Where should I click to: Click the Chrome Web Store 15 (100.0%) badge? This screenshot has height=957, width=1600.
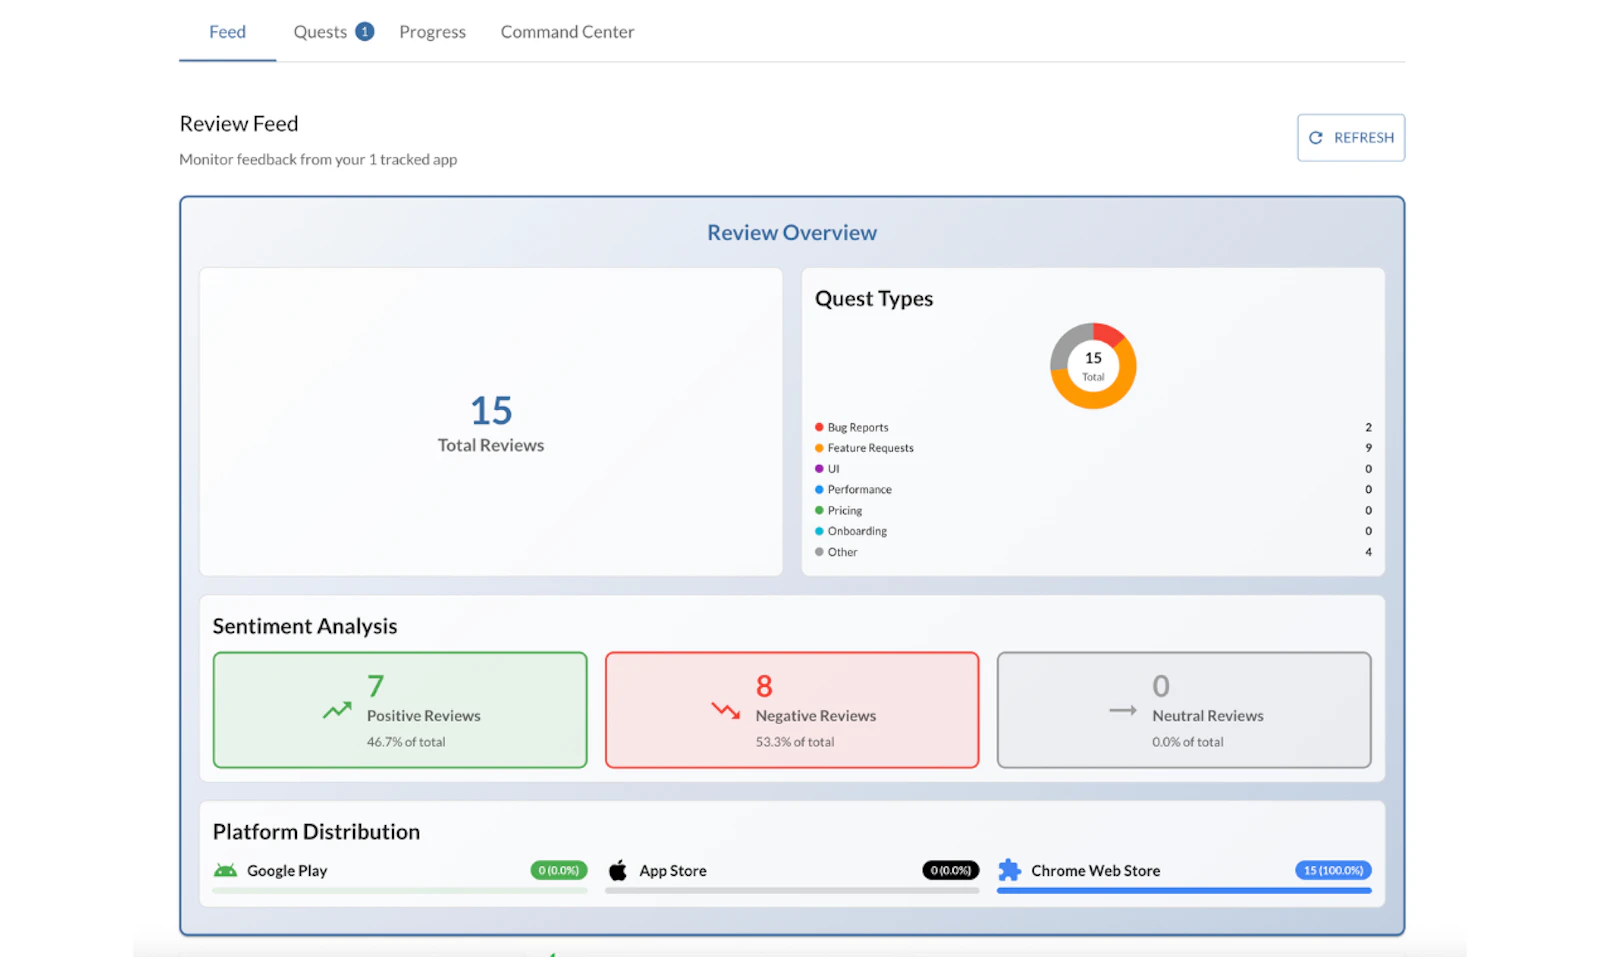1333,871
